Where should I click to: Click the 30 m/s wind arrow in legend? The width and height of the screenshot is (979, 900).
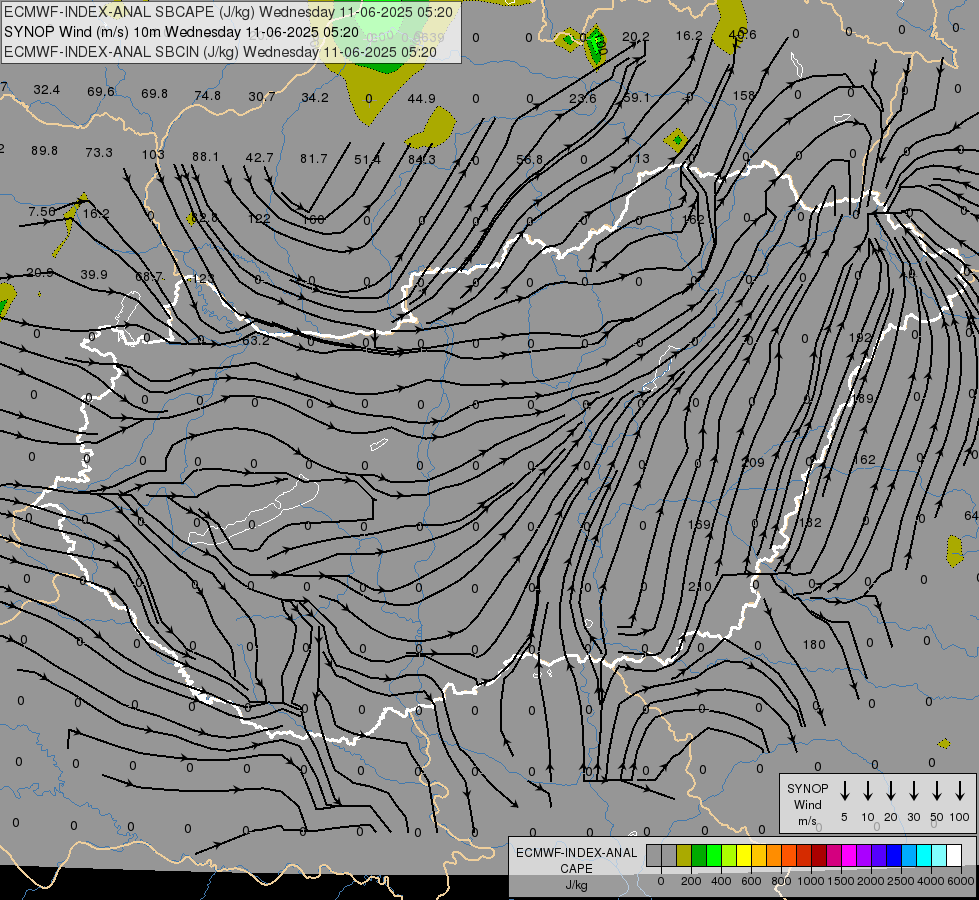click(913, 791)
